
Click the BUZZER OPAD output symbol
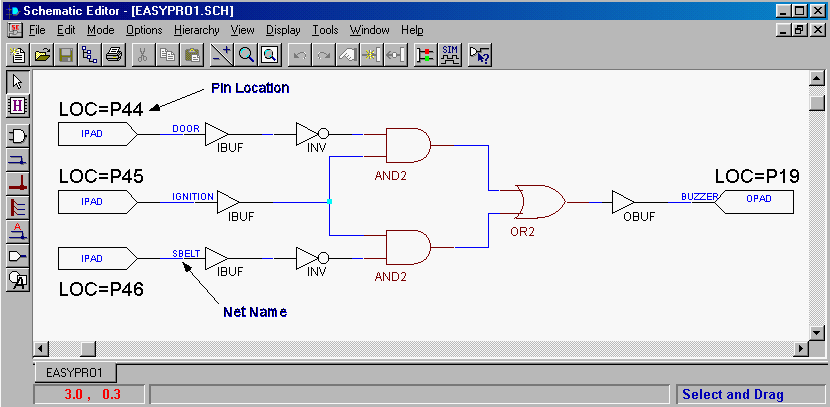click(x=757, y=201)
